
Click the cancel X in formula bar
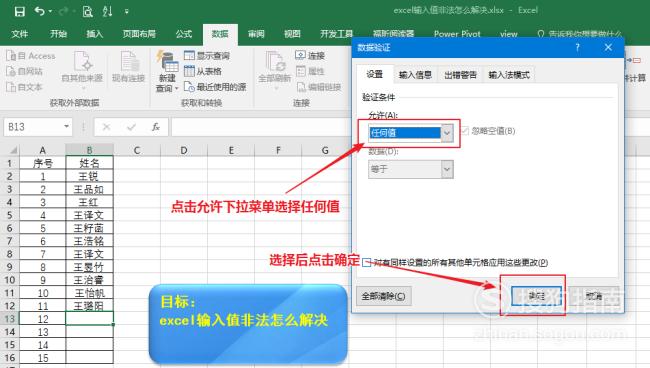106,127
